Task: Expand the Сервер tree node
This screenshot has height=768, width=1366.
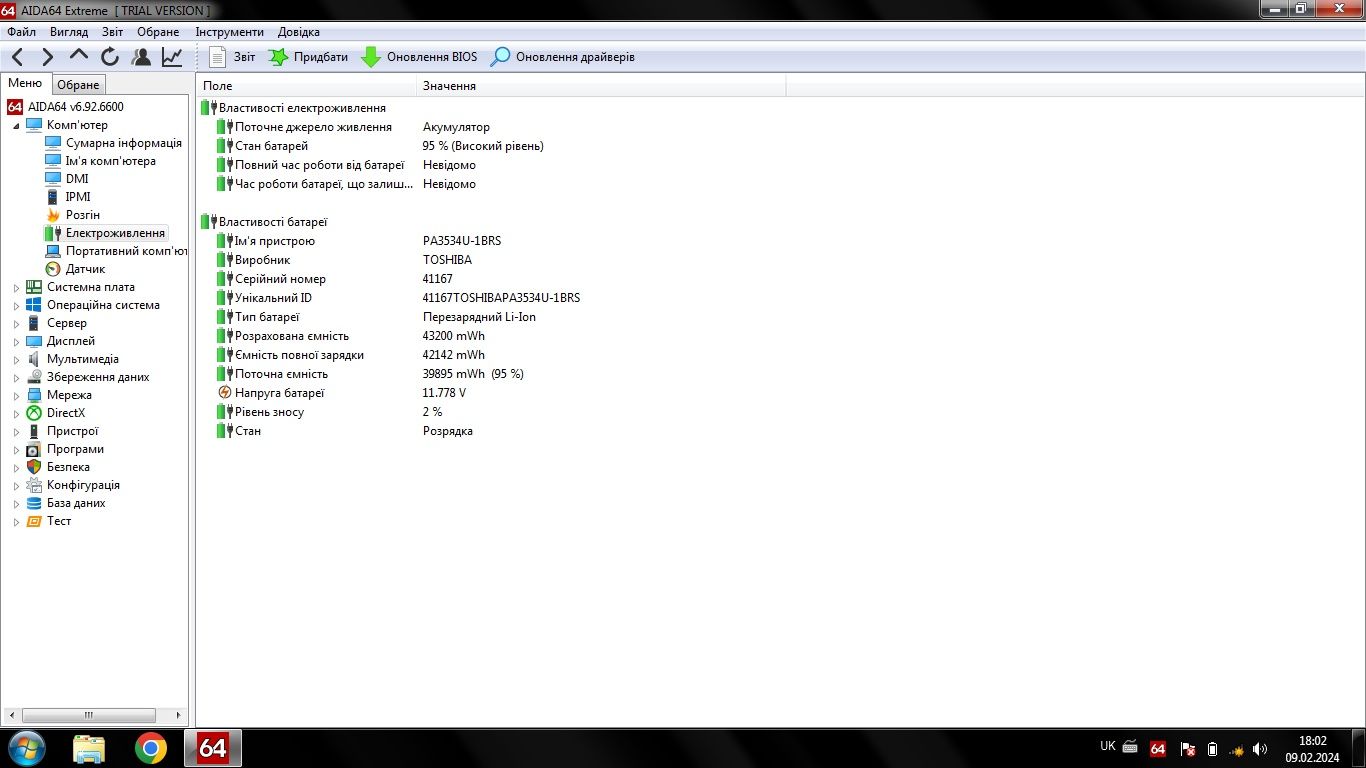Action: pyautogui.click(x=16, y=324)
